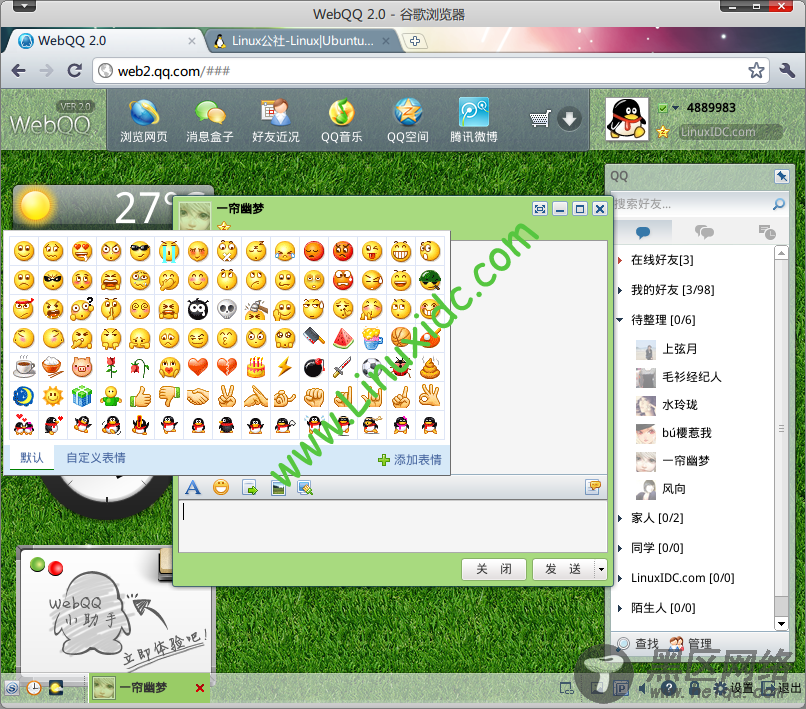Switch to the 默认 emoticon tab

(x=32, y=458)
